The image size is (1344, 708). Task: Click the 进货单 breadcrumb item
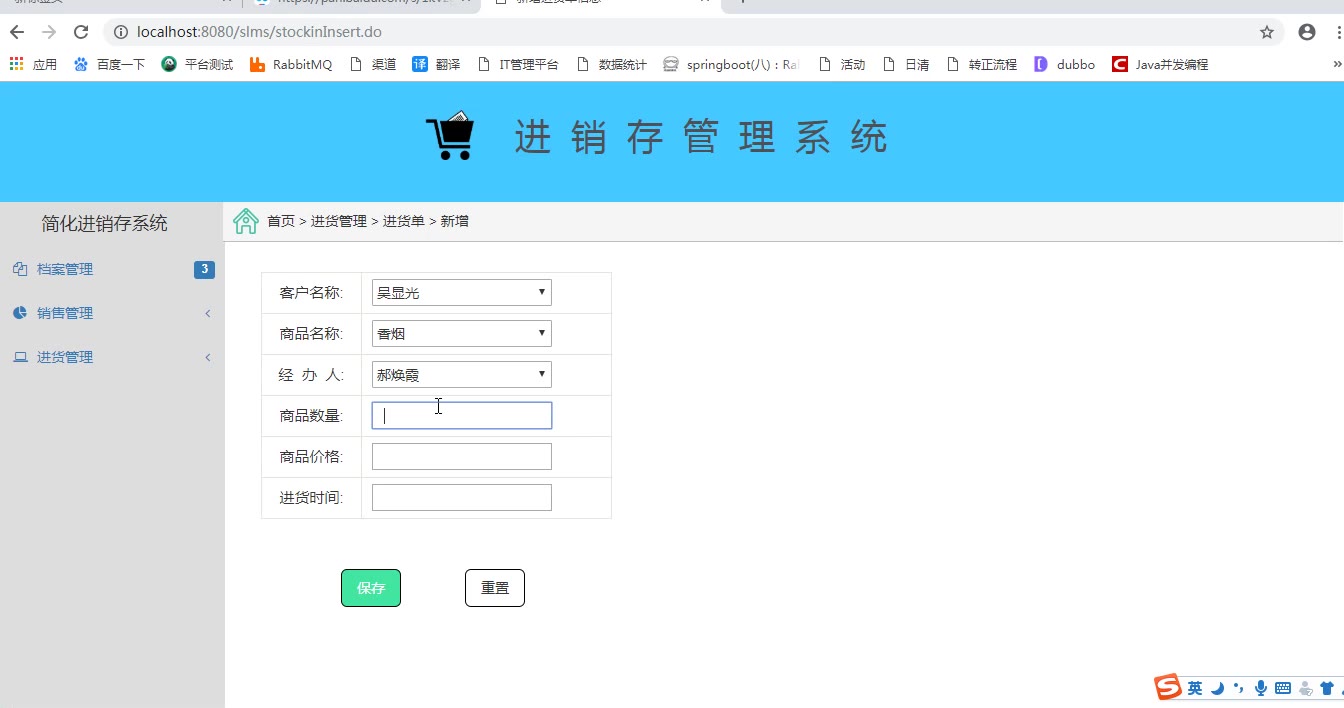404,221
